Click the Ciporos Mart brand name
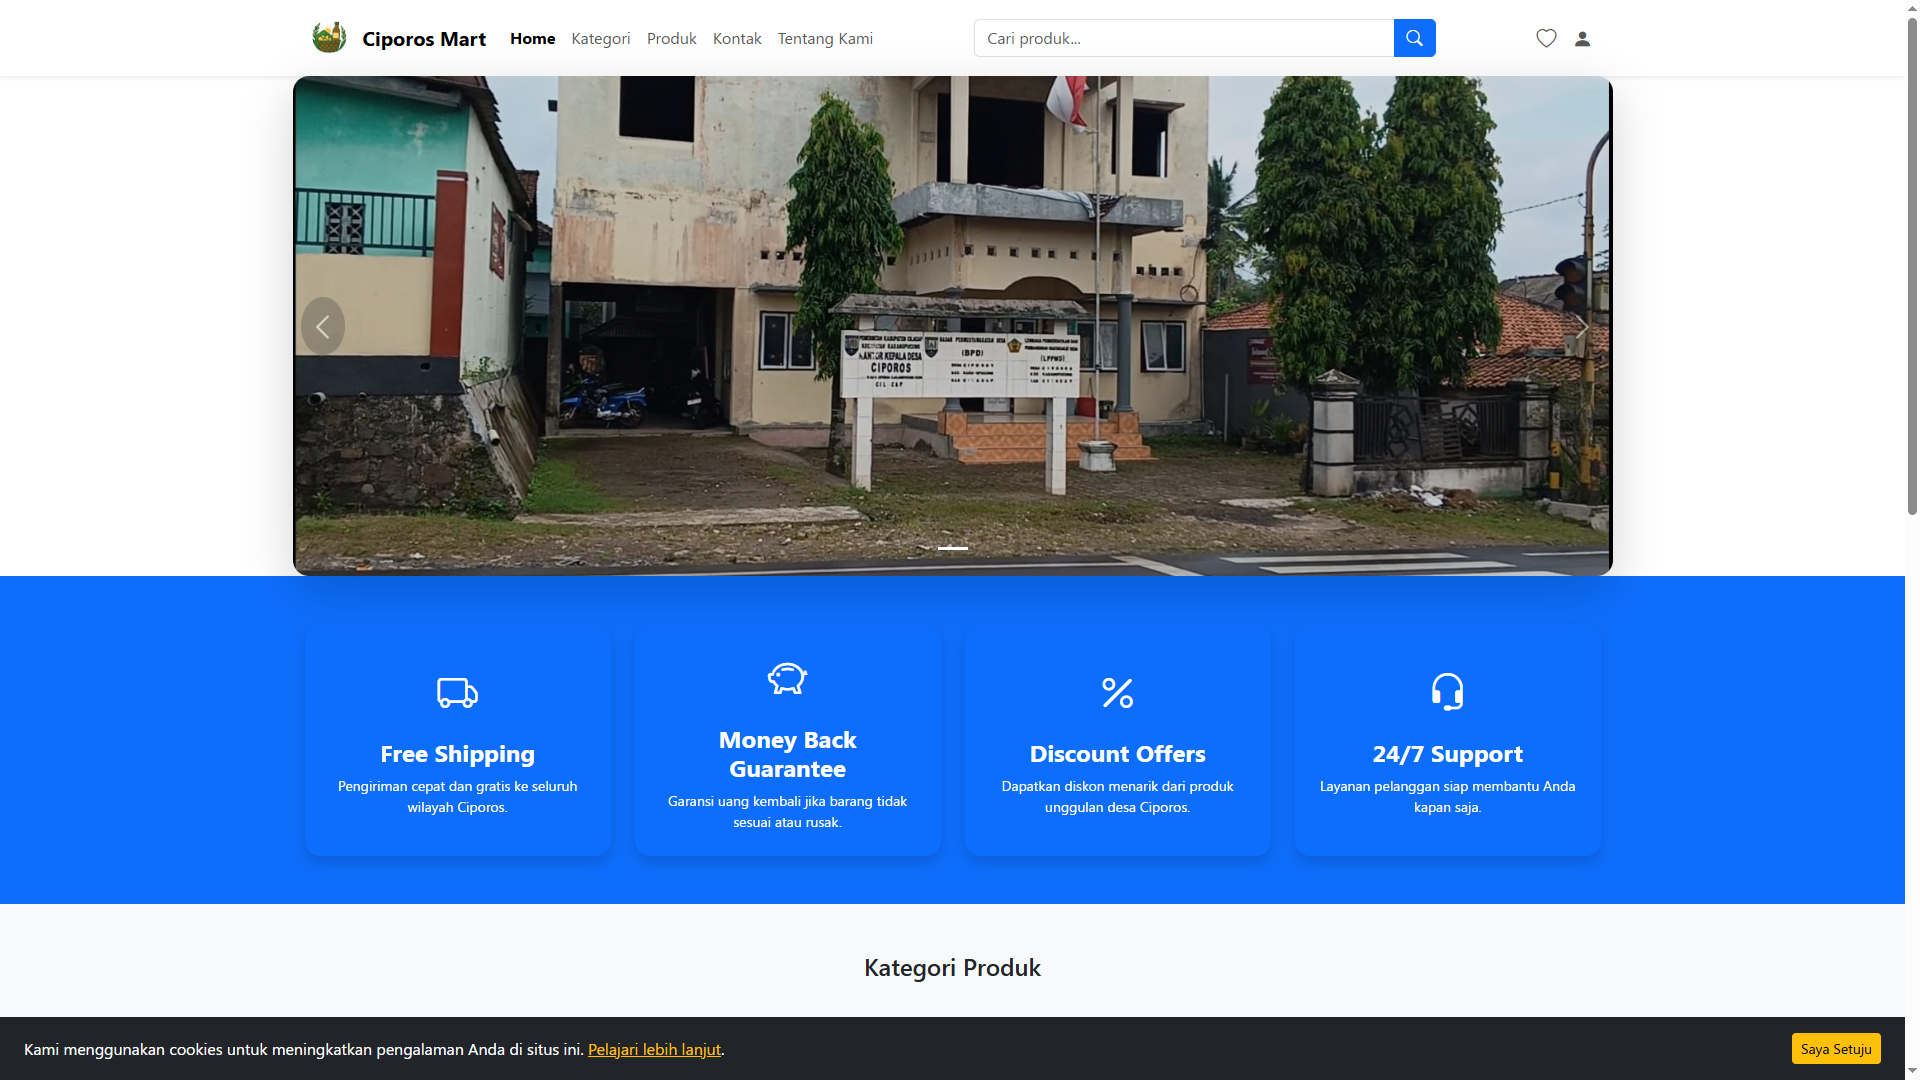Viewport: 1920px width, 1080px height. [424, 39]
